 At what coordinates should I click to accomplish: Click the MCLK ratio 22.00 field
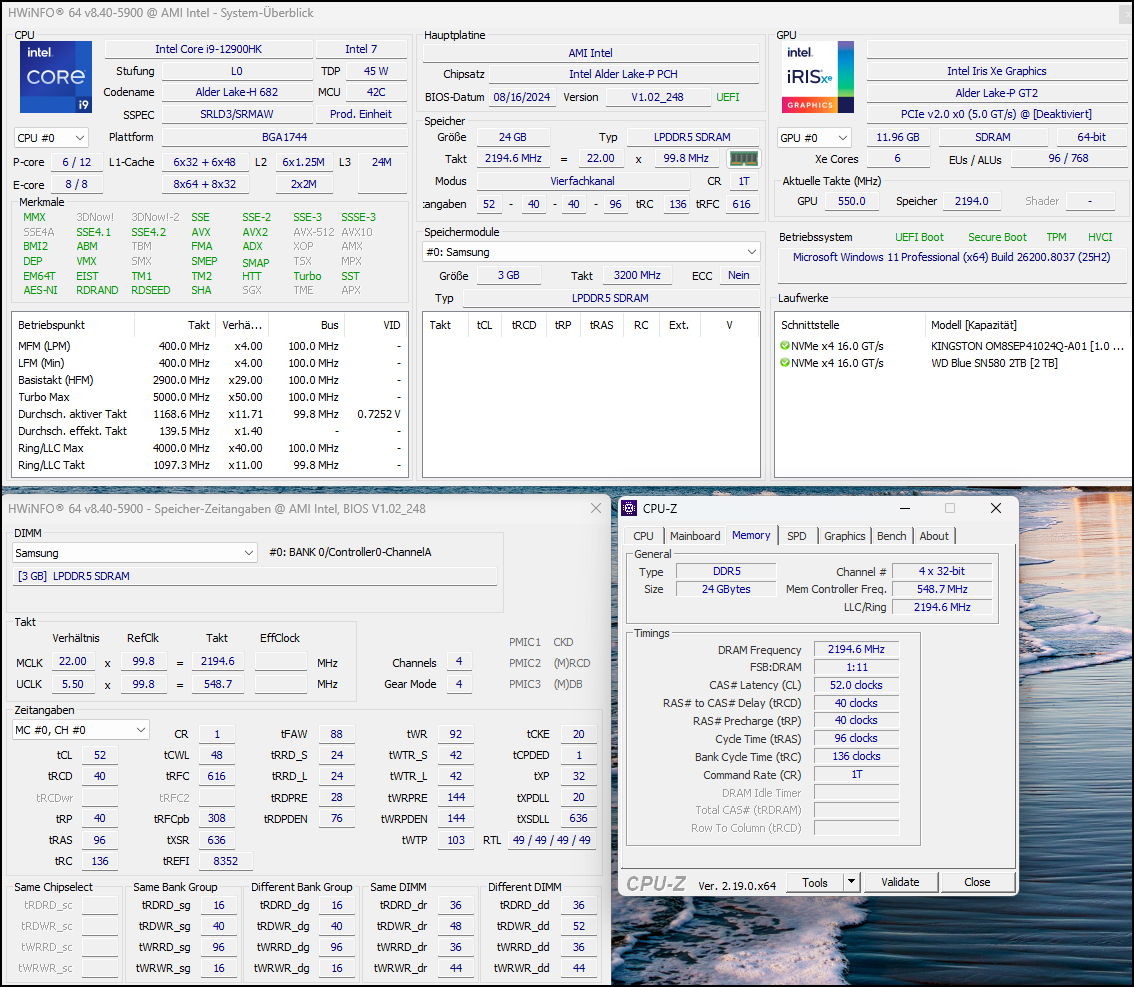point(72,662)
